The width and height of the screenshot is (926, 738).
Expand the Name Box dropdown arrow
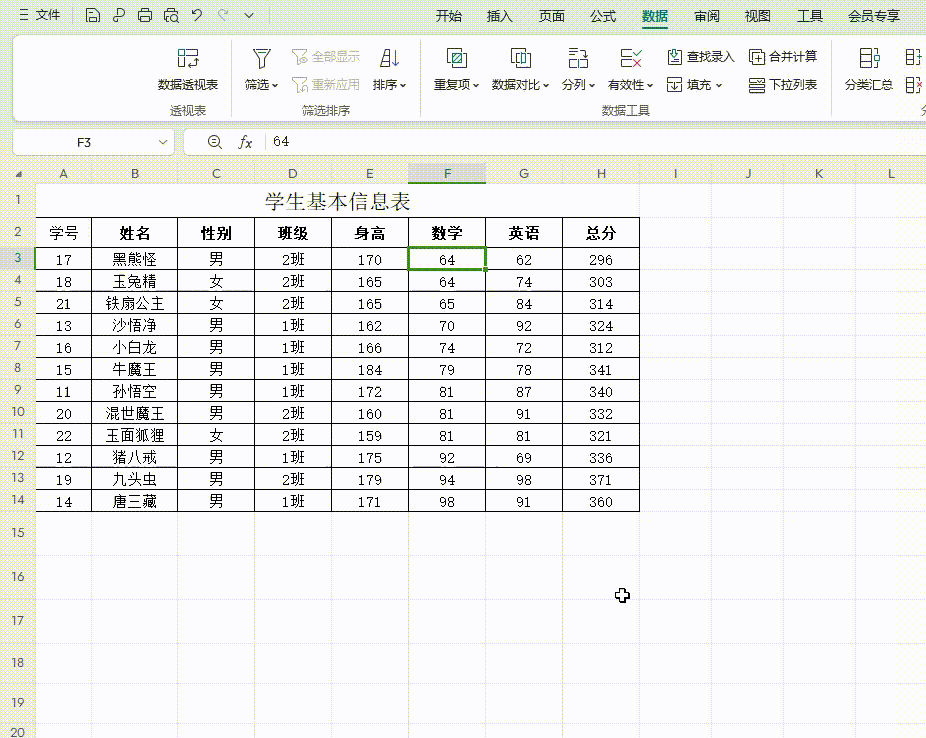tap(163, 142)
